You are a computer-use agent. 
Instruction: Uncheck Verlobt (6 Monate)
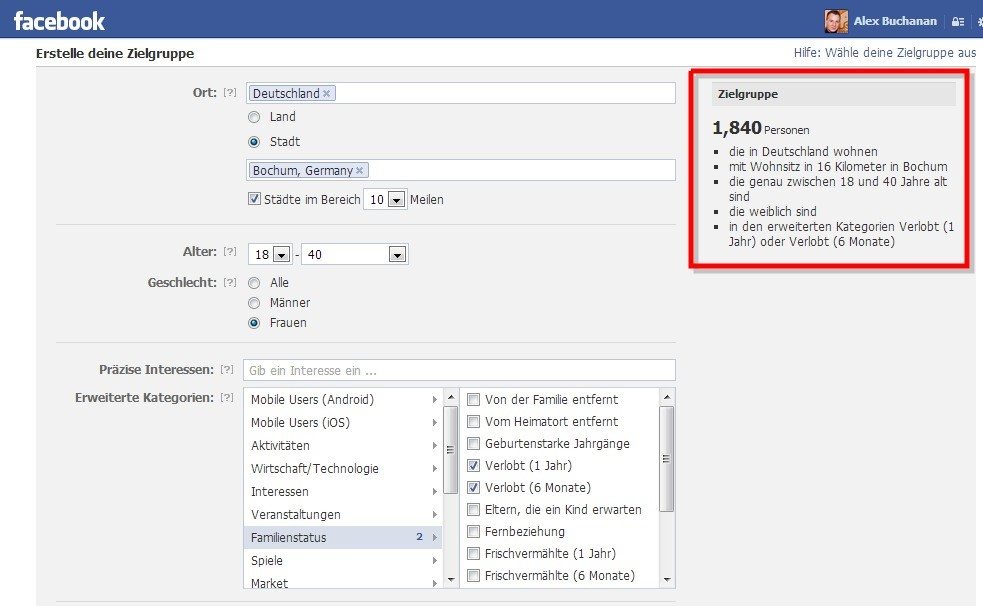(473, 487)
